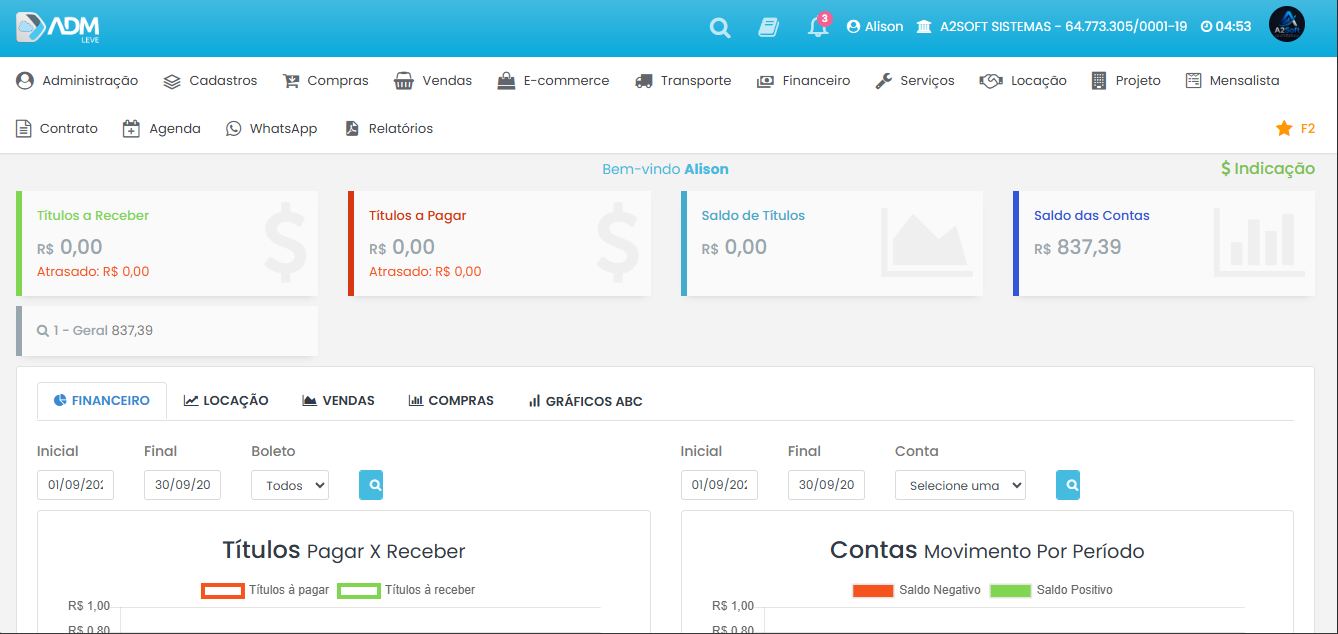Viewport: 1338px width, 634px height.
Task: Switch to the LOCAÇÃO tab
Action: pyautogui.click(x=226, y=401)
